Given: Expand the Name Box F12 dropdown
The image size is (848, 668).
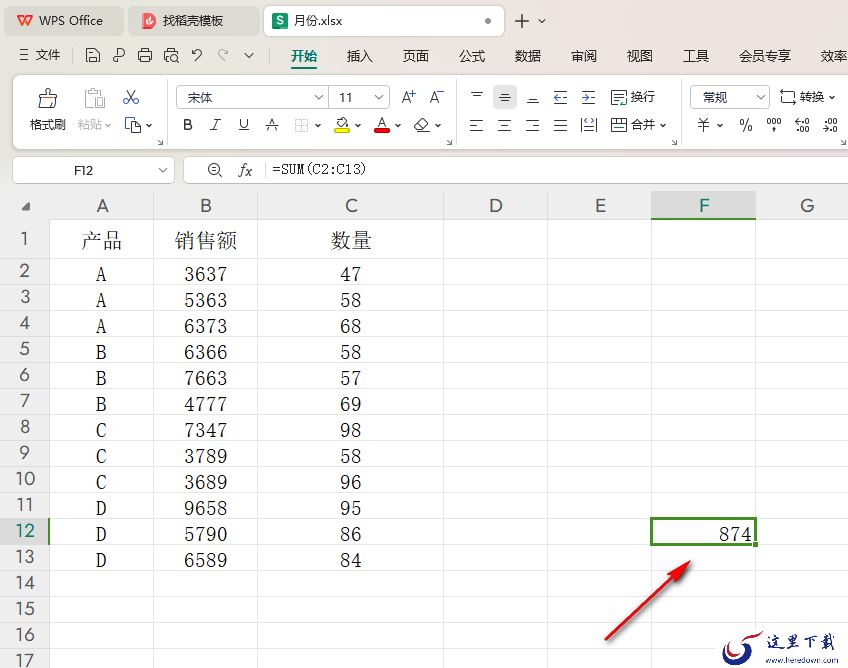Looking at the screenshot, I should point(162,170).
